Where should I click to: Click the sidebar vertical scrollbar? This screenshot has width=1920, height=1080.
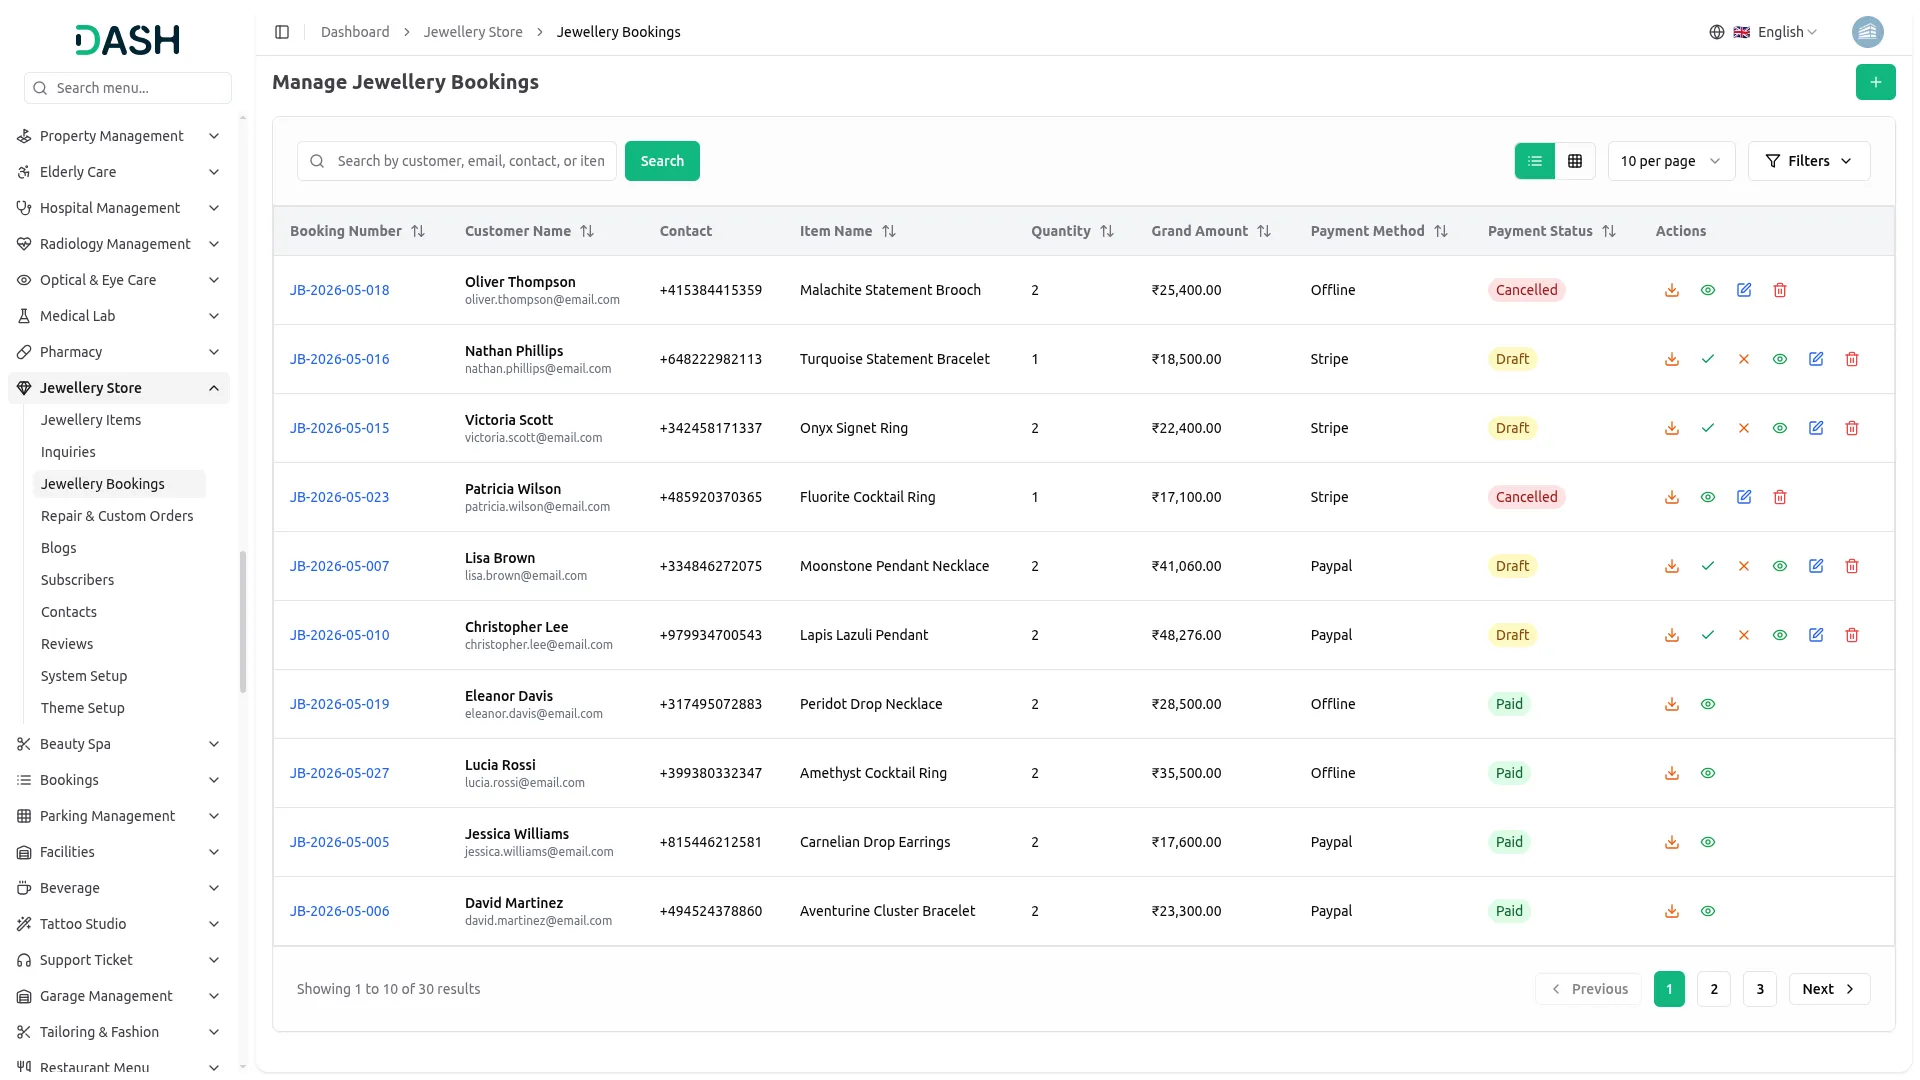click(243, 621)
